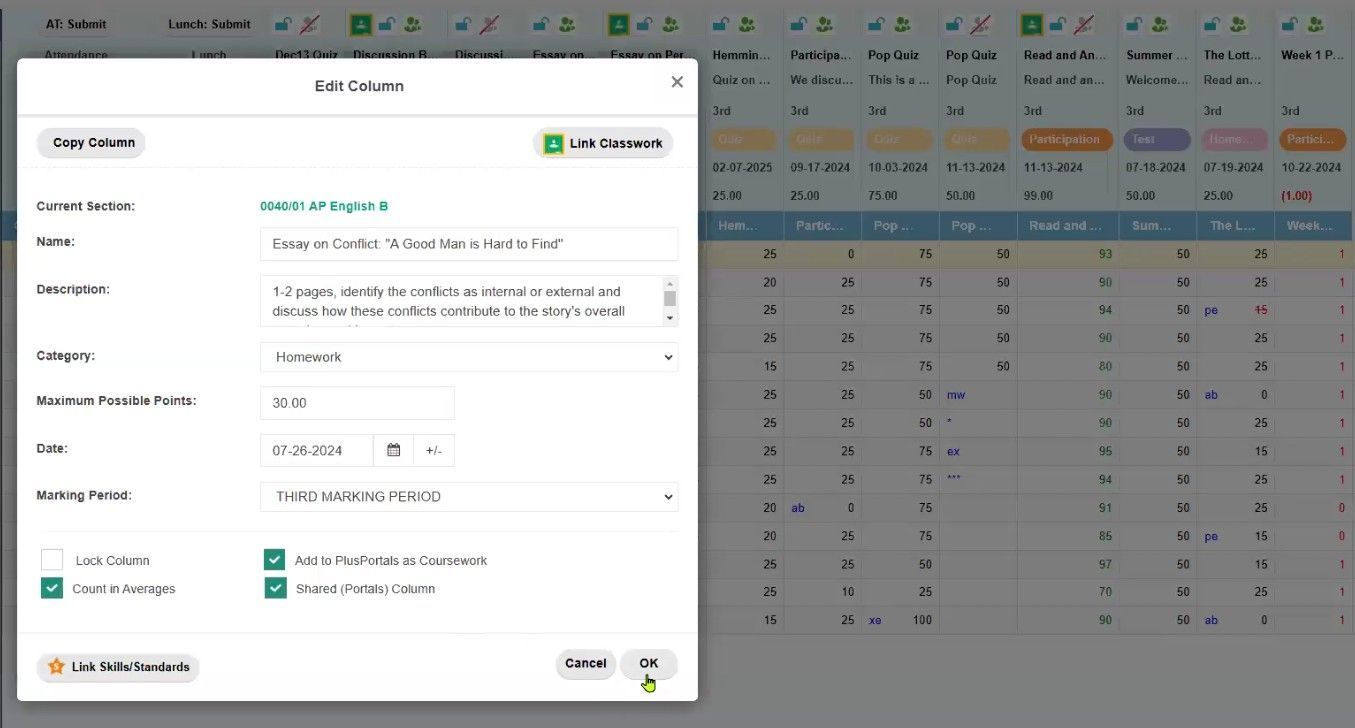Click the Classroom icon above Discussion B column
The width and height of the screenshot is (1355, 728).
[362, 23]
